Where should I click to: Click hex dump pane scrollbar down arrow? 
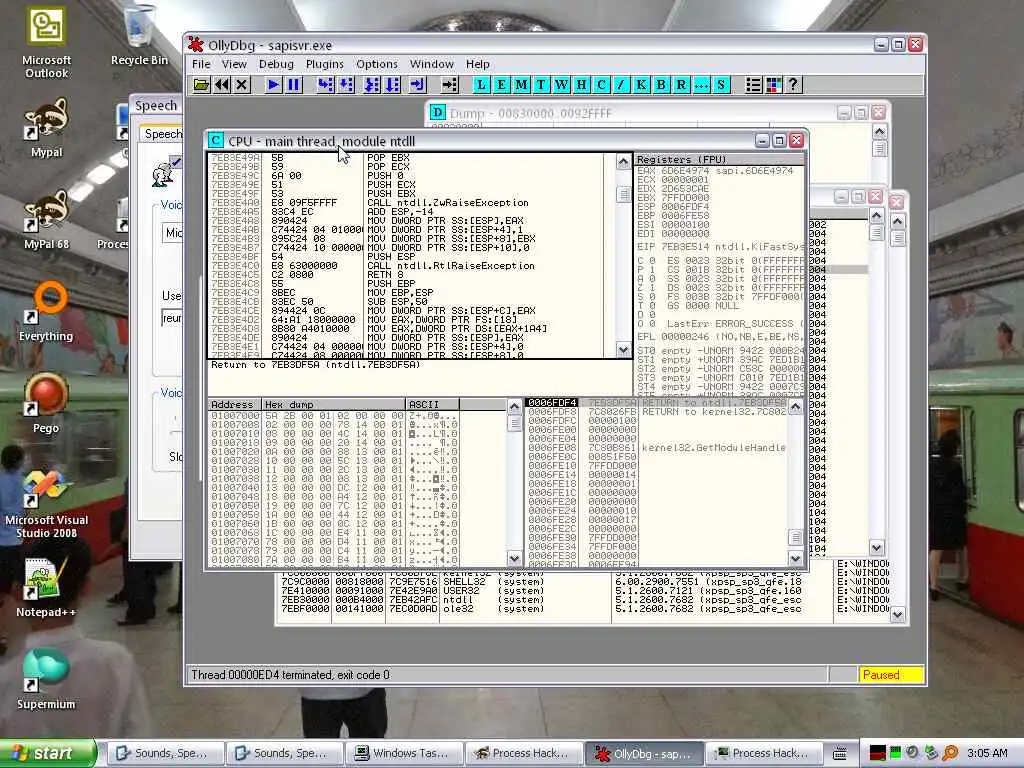click(515, 559)
